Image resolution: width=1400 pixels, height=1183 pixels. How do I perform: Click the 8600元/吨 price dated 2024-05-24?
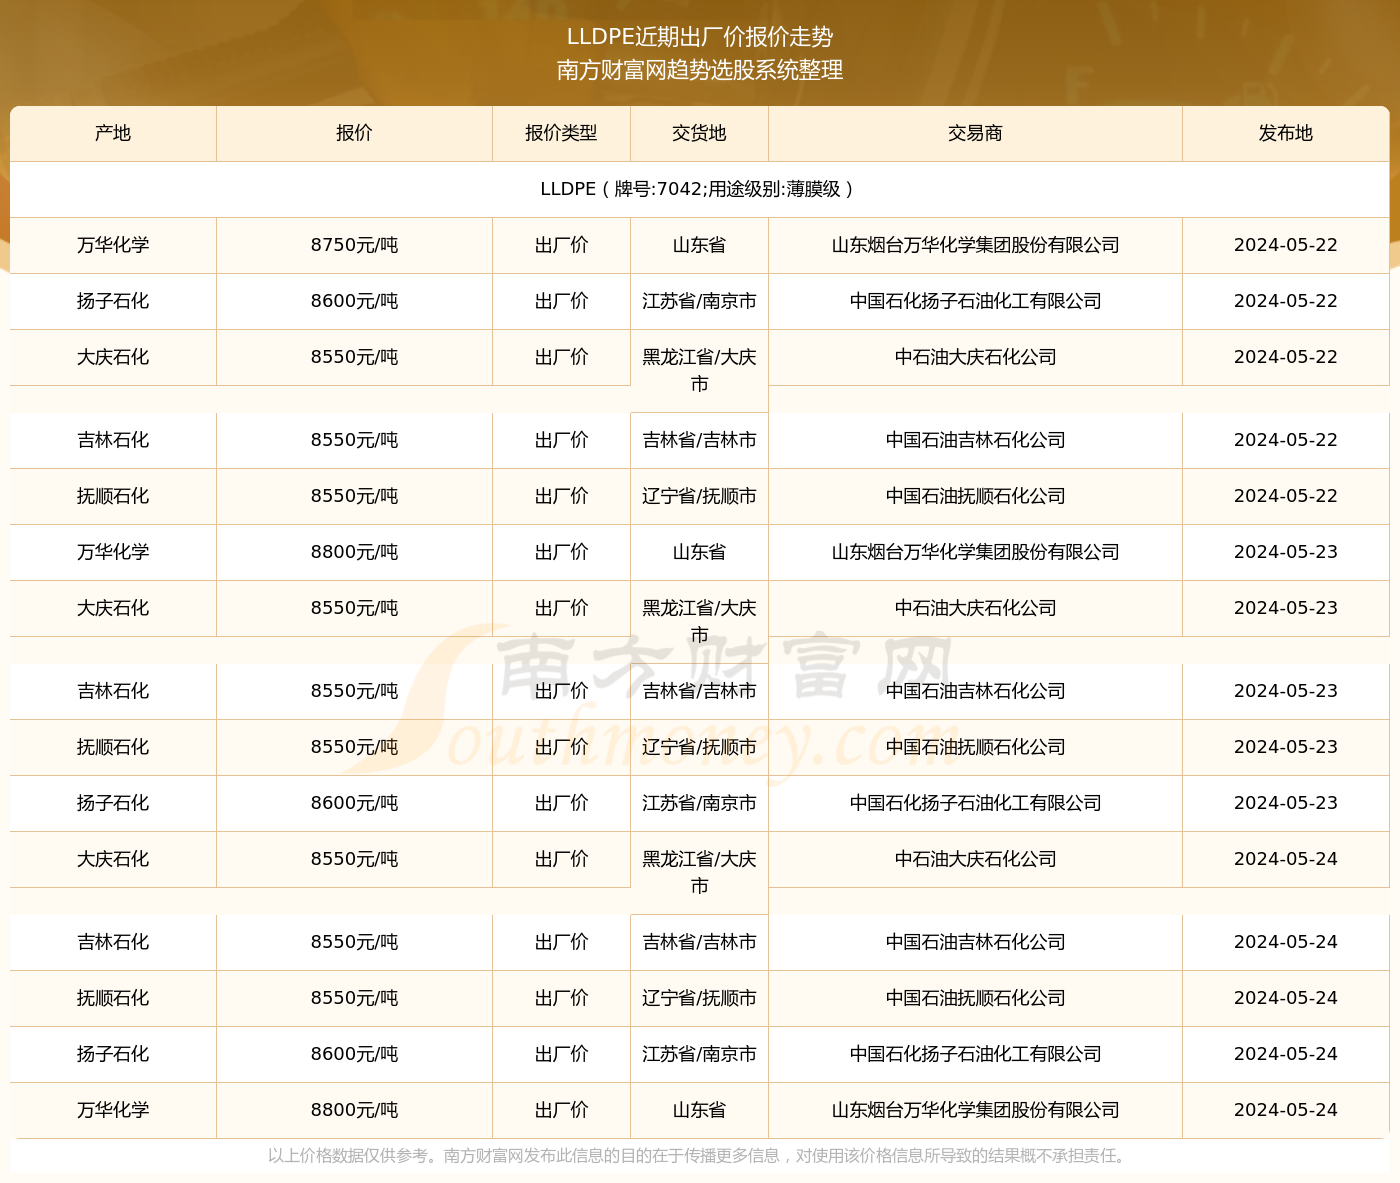coord(354,1054)
